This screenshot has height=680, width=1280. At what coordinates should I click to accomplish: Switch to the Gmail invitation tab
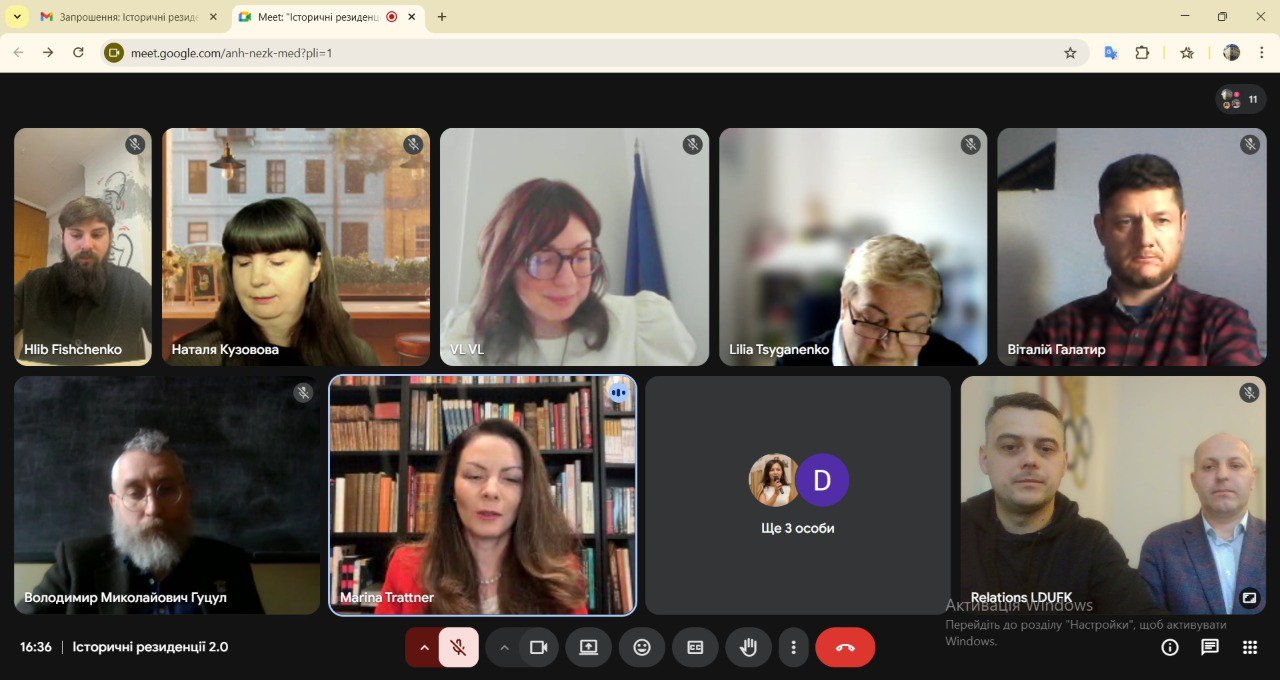click(x=128, y=17)
